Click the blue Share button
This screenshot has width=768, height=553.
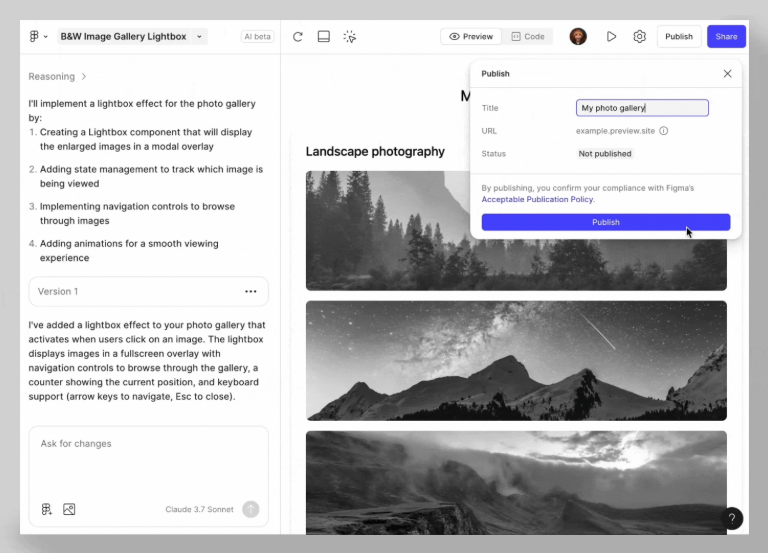[x=726, y=36]
